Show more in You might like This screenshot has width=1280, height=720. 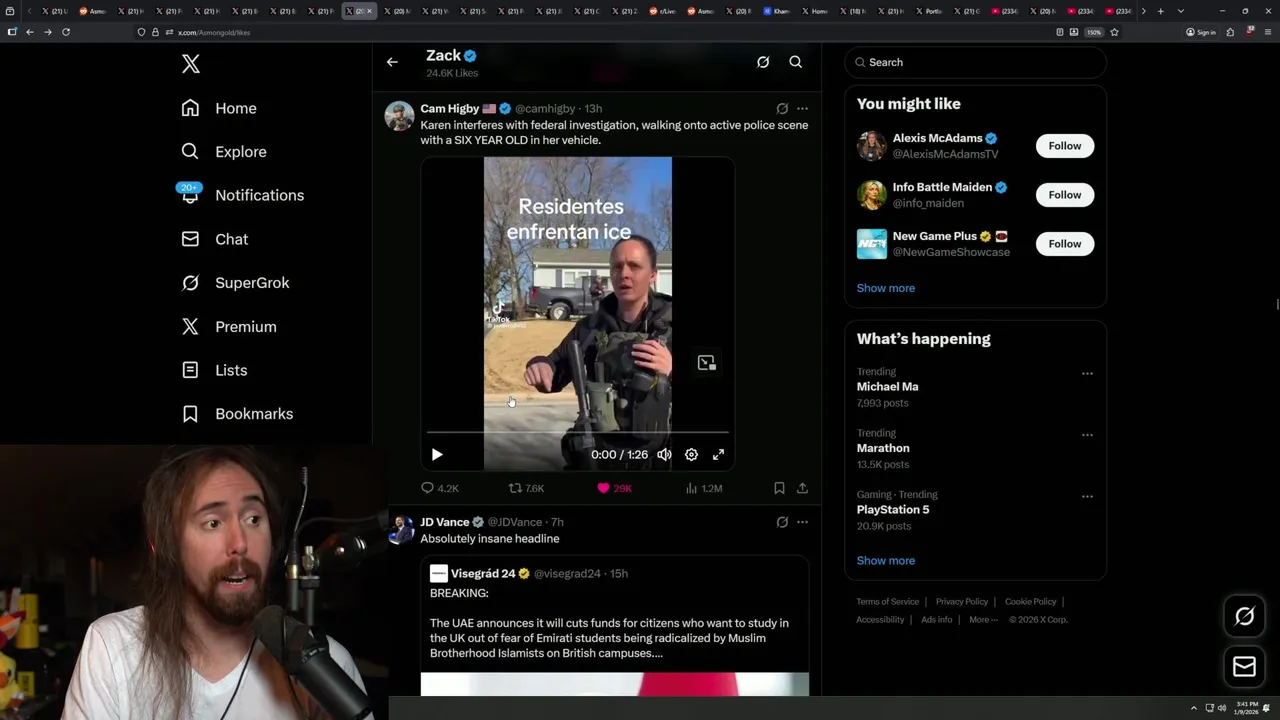click(x=886, y=288)
